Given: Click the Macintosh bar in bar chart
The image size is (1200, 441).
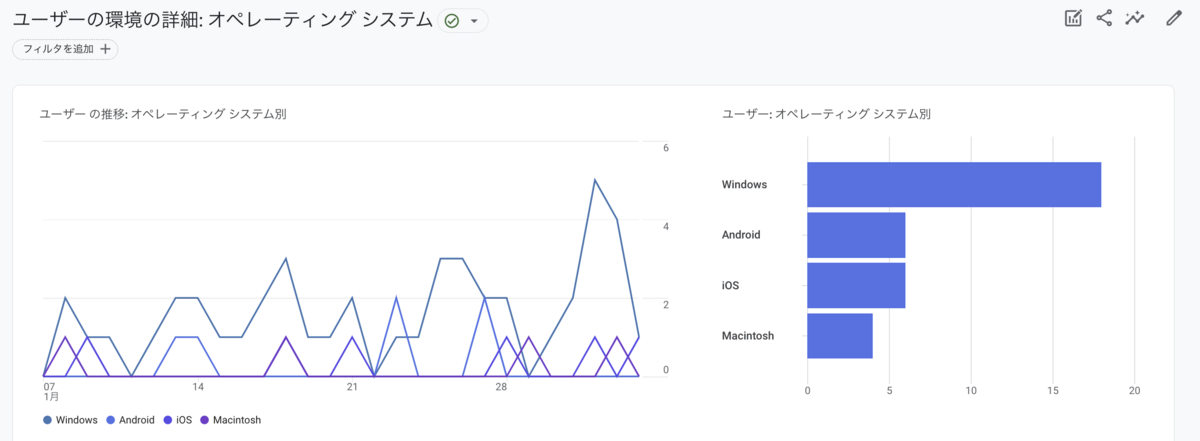Looking at the screenshot, I should (x=840, y=336).
